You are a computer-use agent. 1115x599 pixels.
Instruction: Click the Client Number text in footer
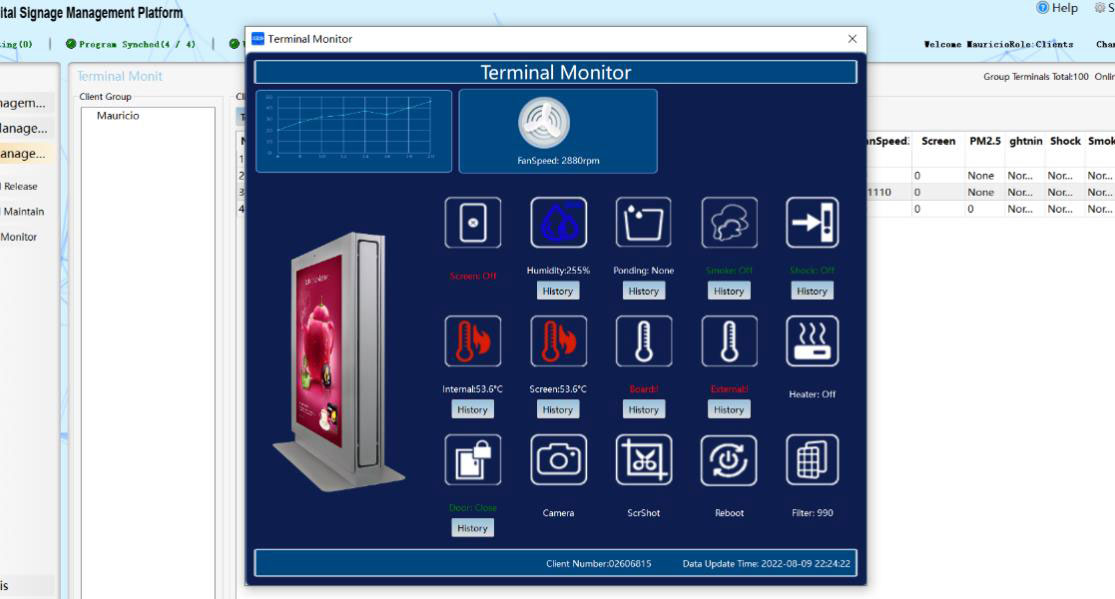tap(599, 563)
